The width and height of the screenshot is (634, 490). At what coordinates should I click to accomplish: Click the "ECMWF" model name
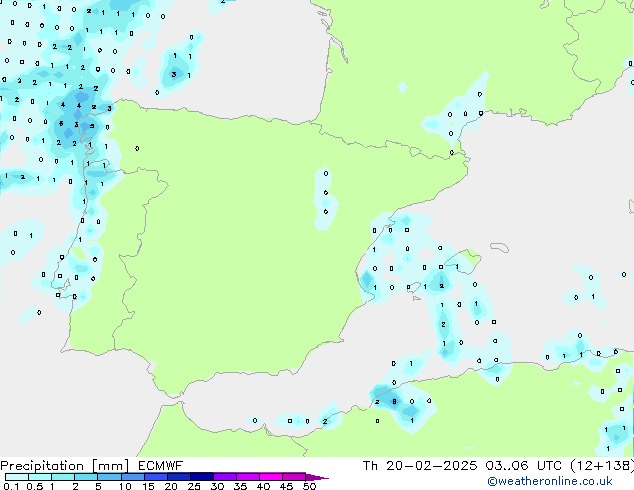(161, 466)
